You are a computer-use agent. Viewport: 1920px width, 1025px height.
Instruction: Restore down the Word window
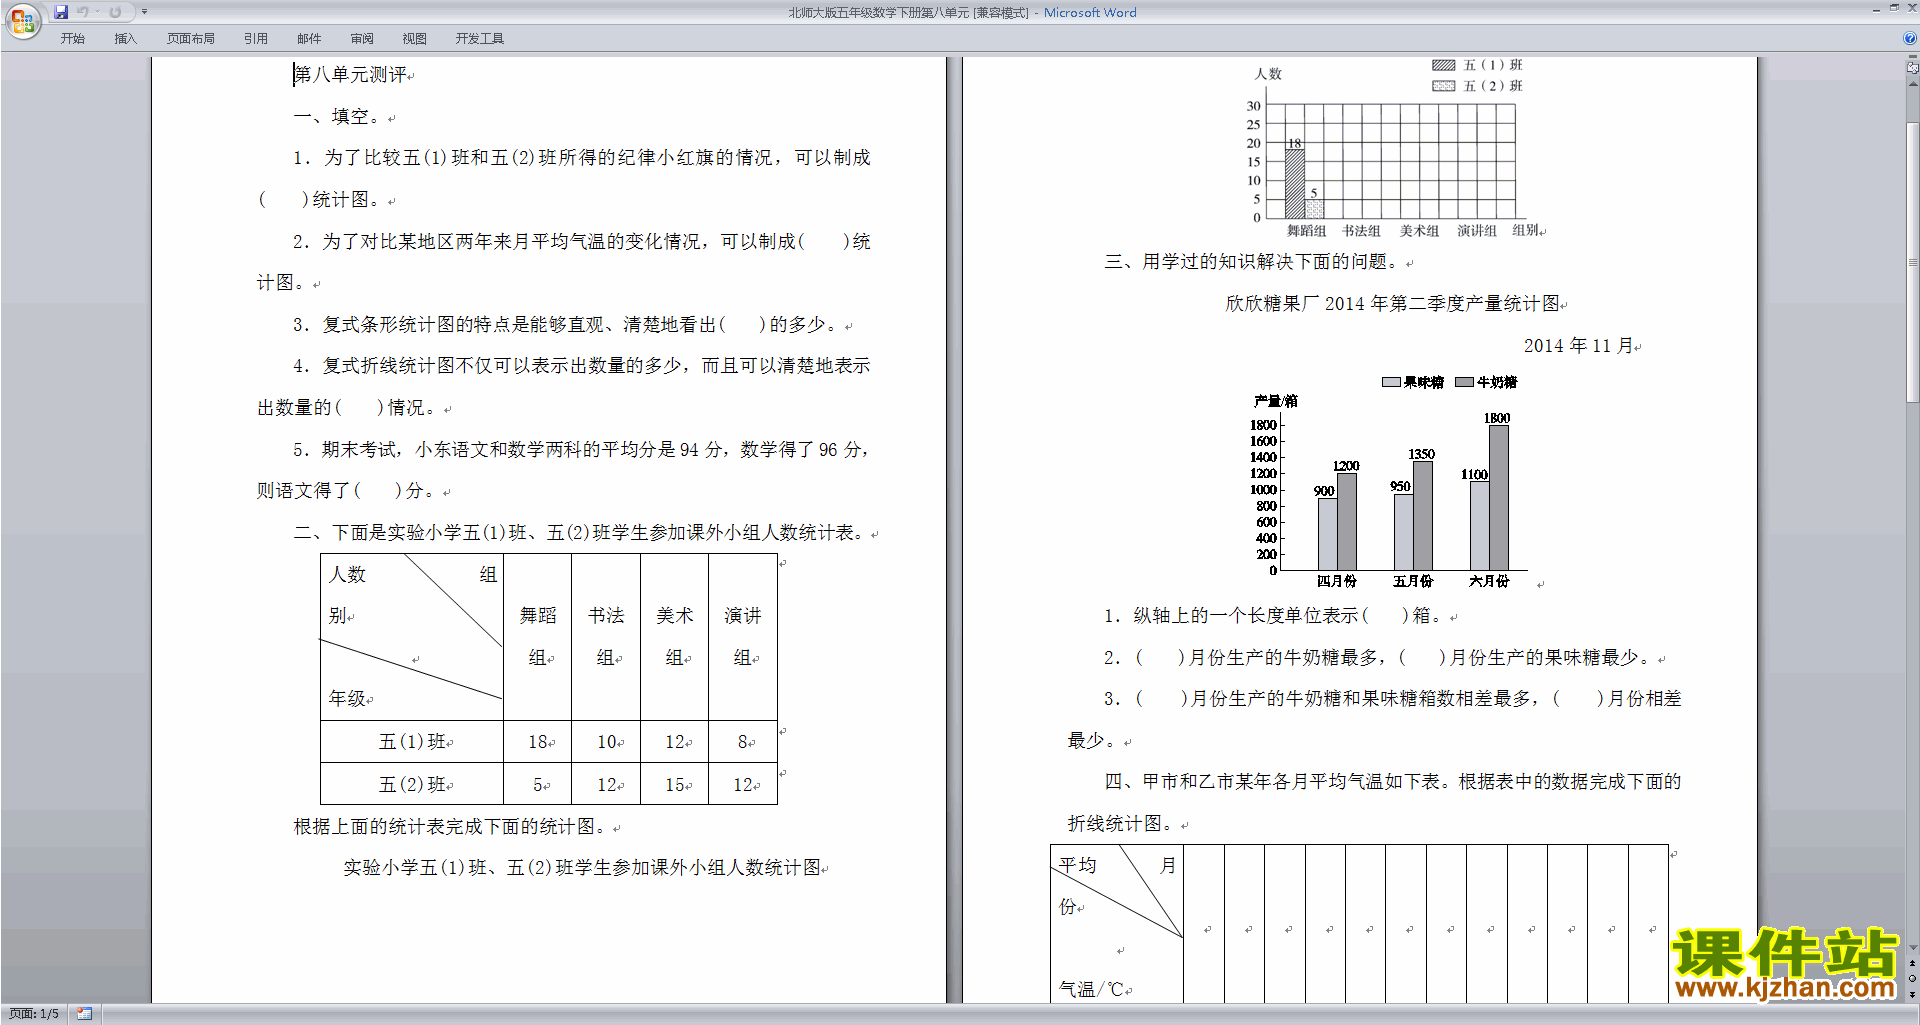1894,8
